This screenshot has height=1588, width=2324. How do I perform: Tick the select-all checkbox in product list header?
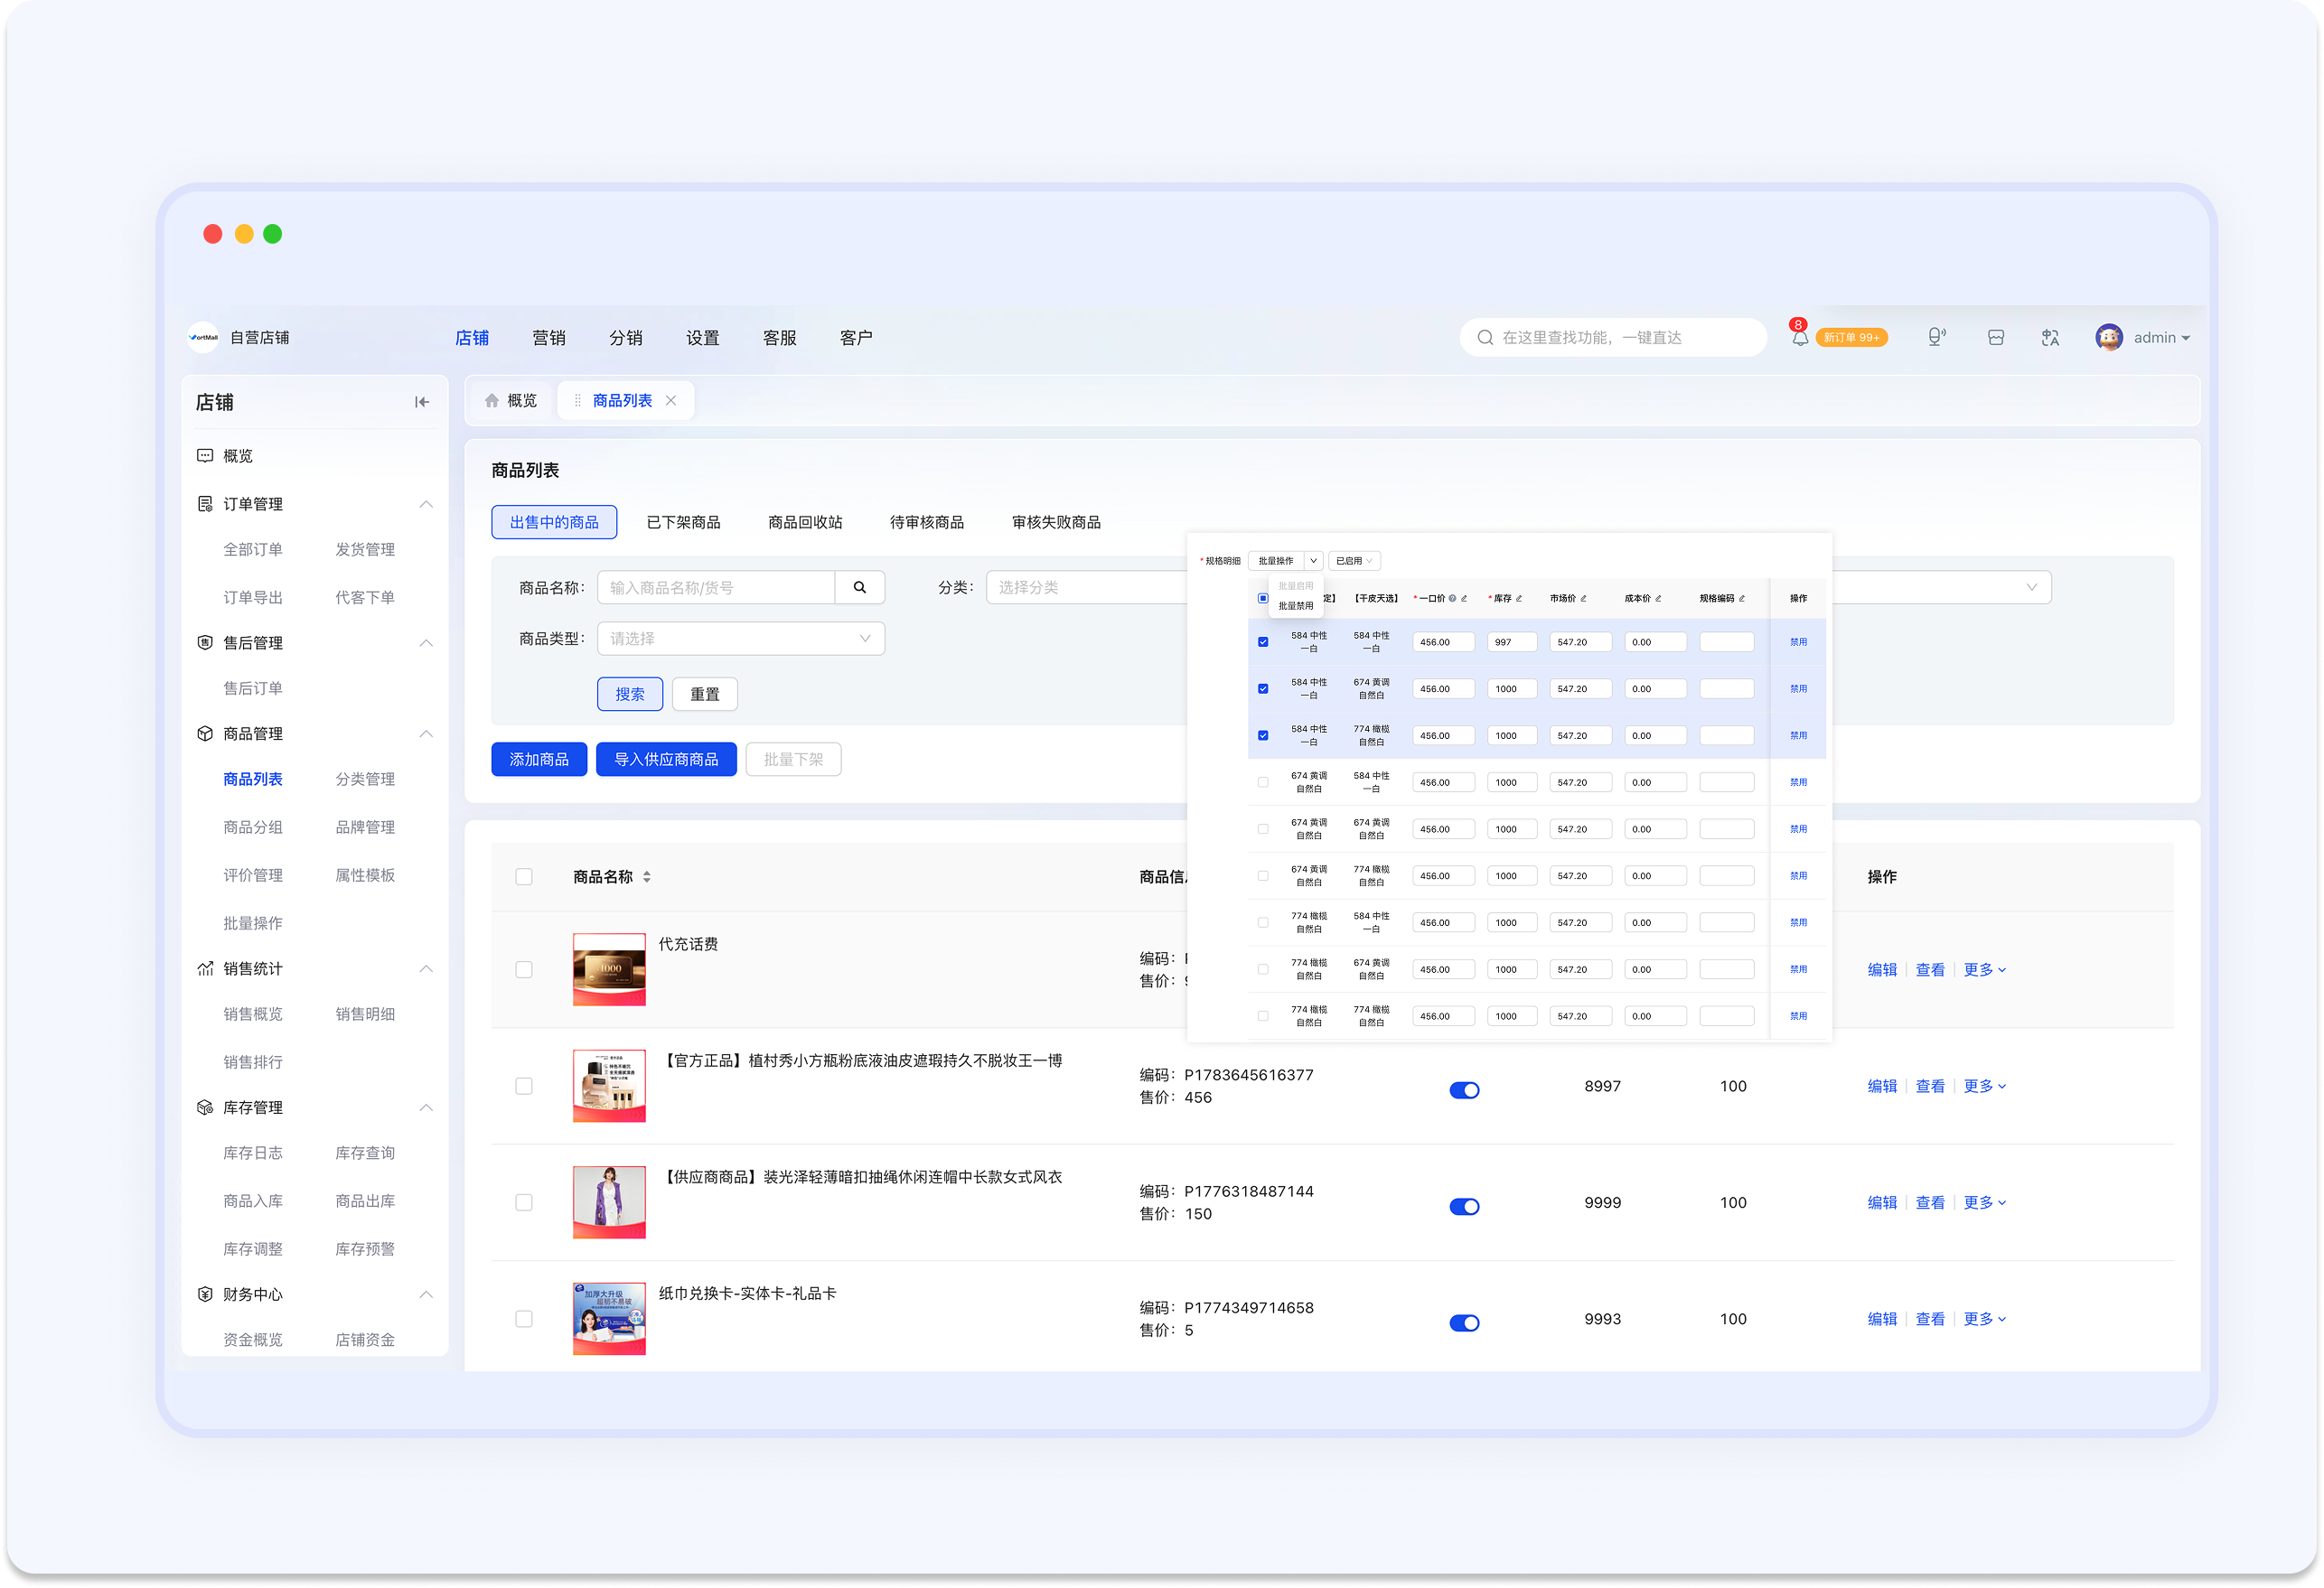click(524, 877)
